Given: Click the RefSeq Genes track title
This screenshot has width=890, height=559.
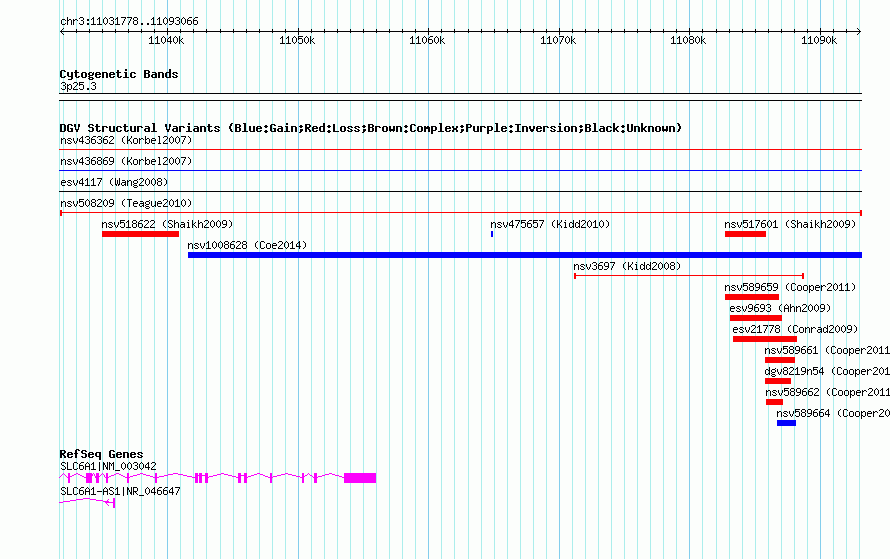Looking at the screenshot, I should [x=101, y=454].
